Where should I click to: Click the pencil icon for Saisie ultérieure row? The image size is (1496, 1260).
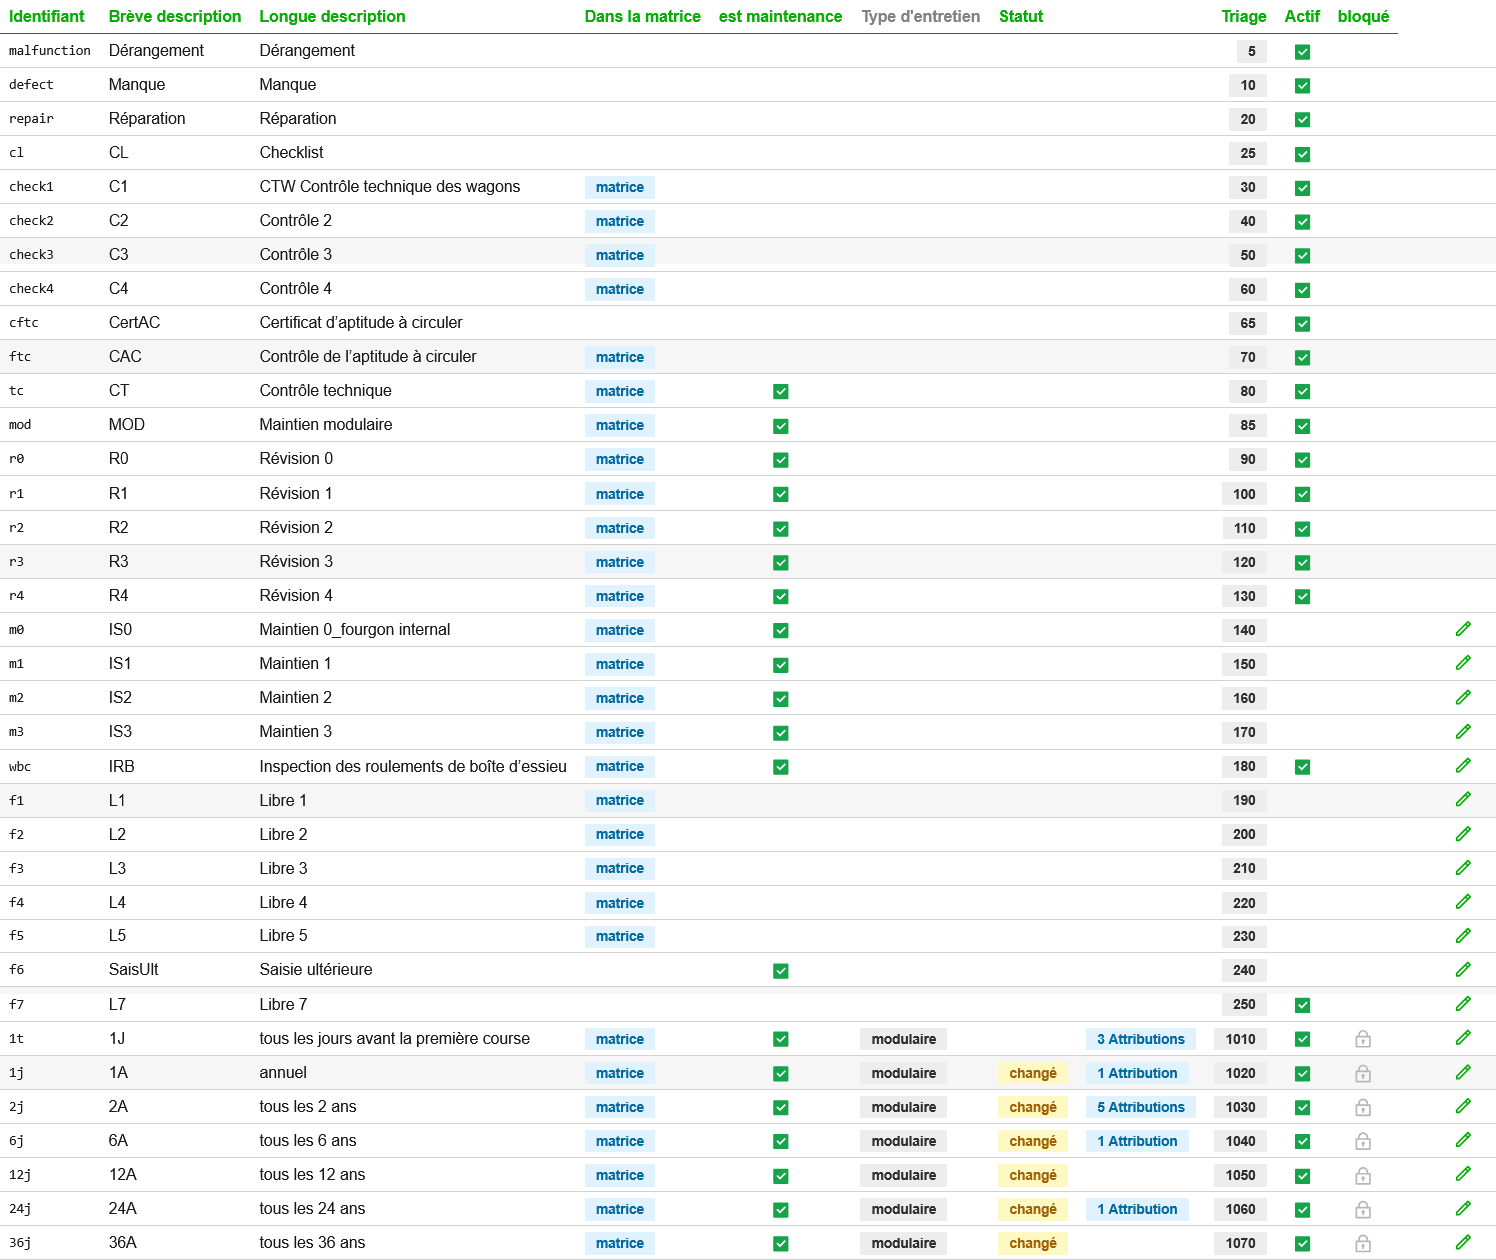coord(1463,969)
